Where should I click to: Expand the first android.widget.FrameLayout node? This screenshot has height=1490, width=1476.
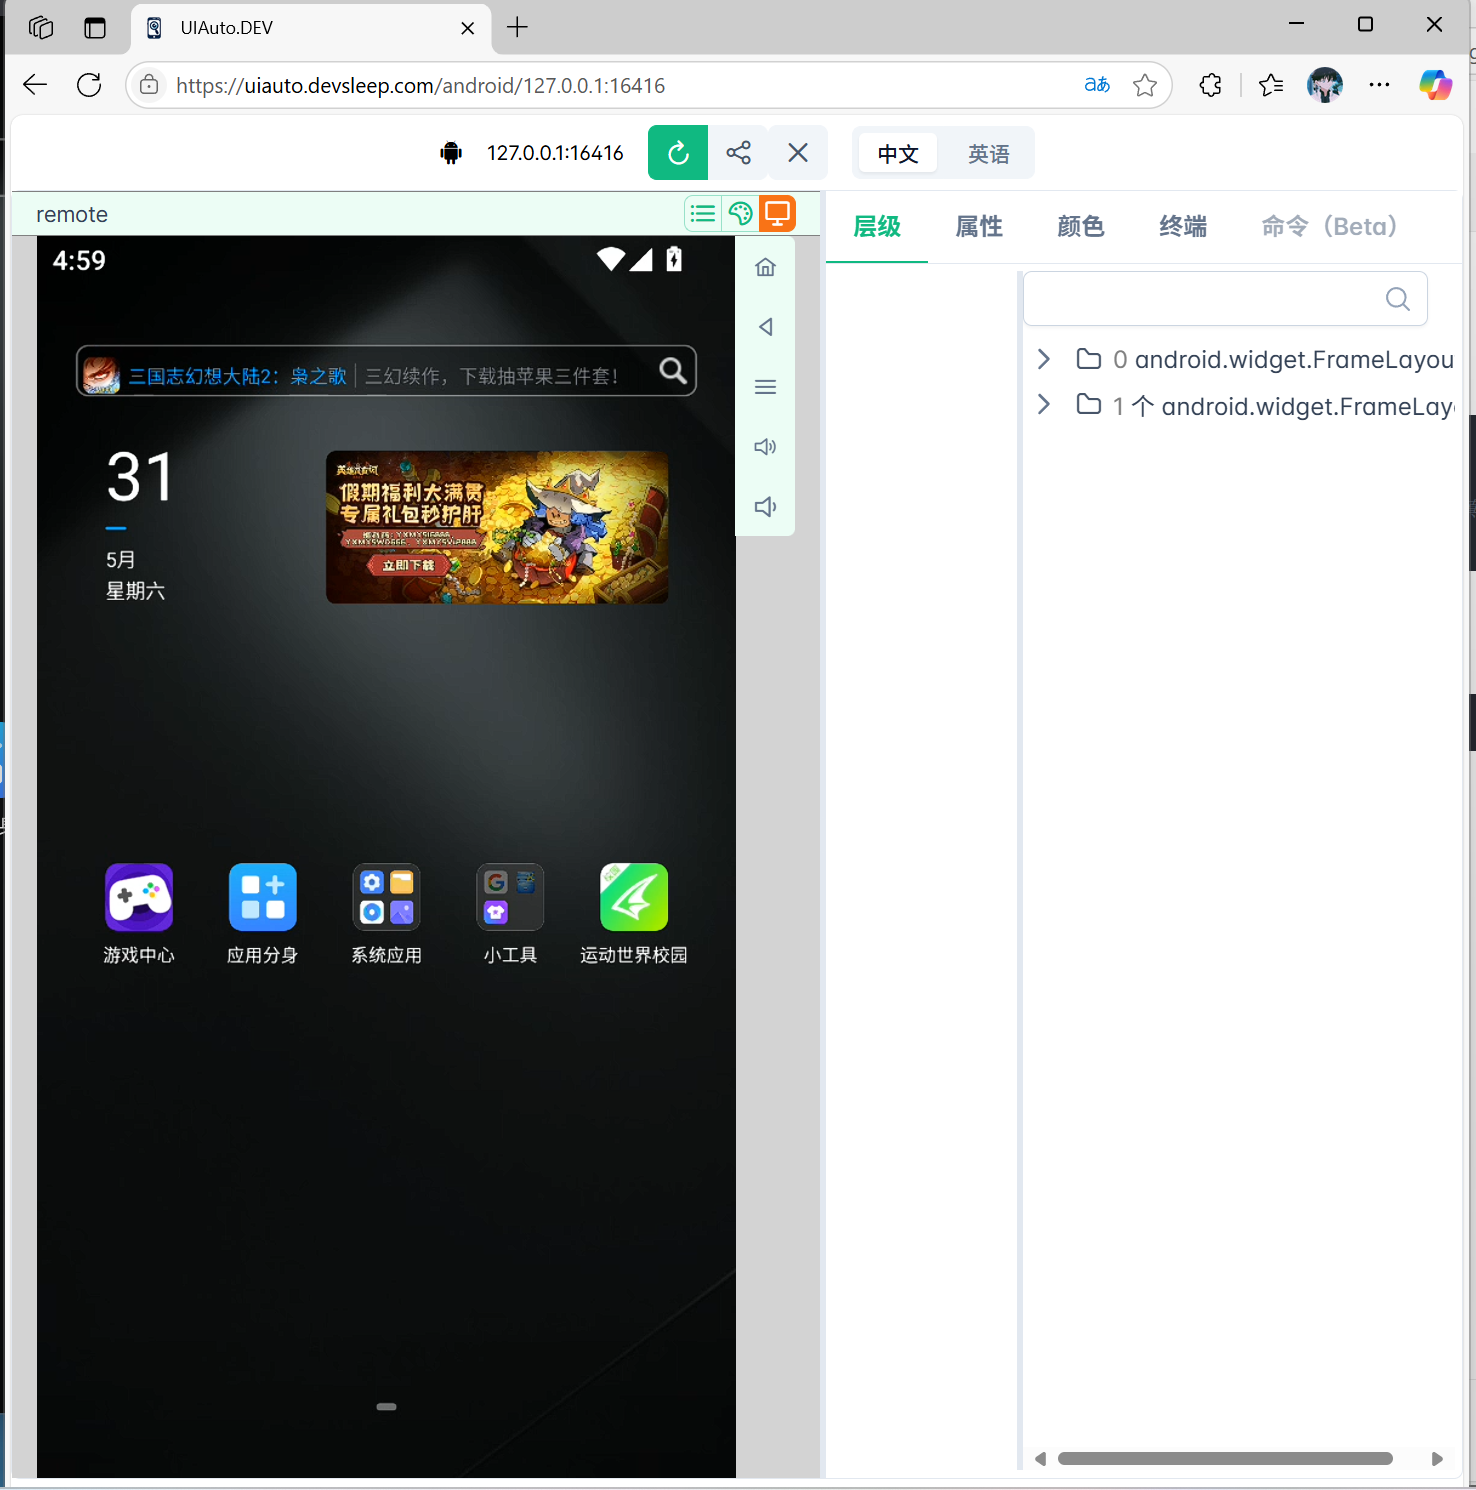(1043, 358)
